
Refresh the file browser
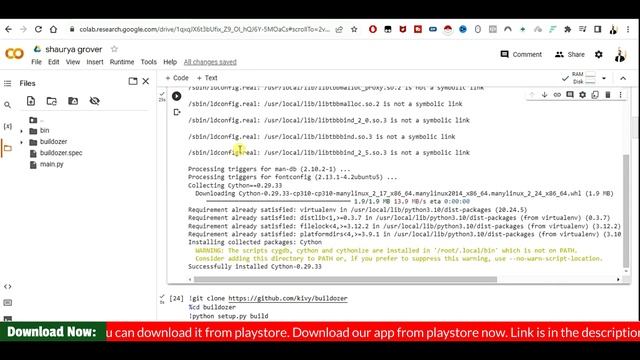pyautogui.click(x=51, y=101)
